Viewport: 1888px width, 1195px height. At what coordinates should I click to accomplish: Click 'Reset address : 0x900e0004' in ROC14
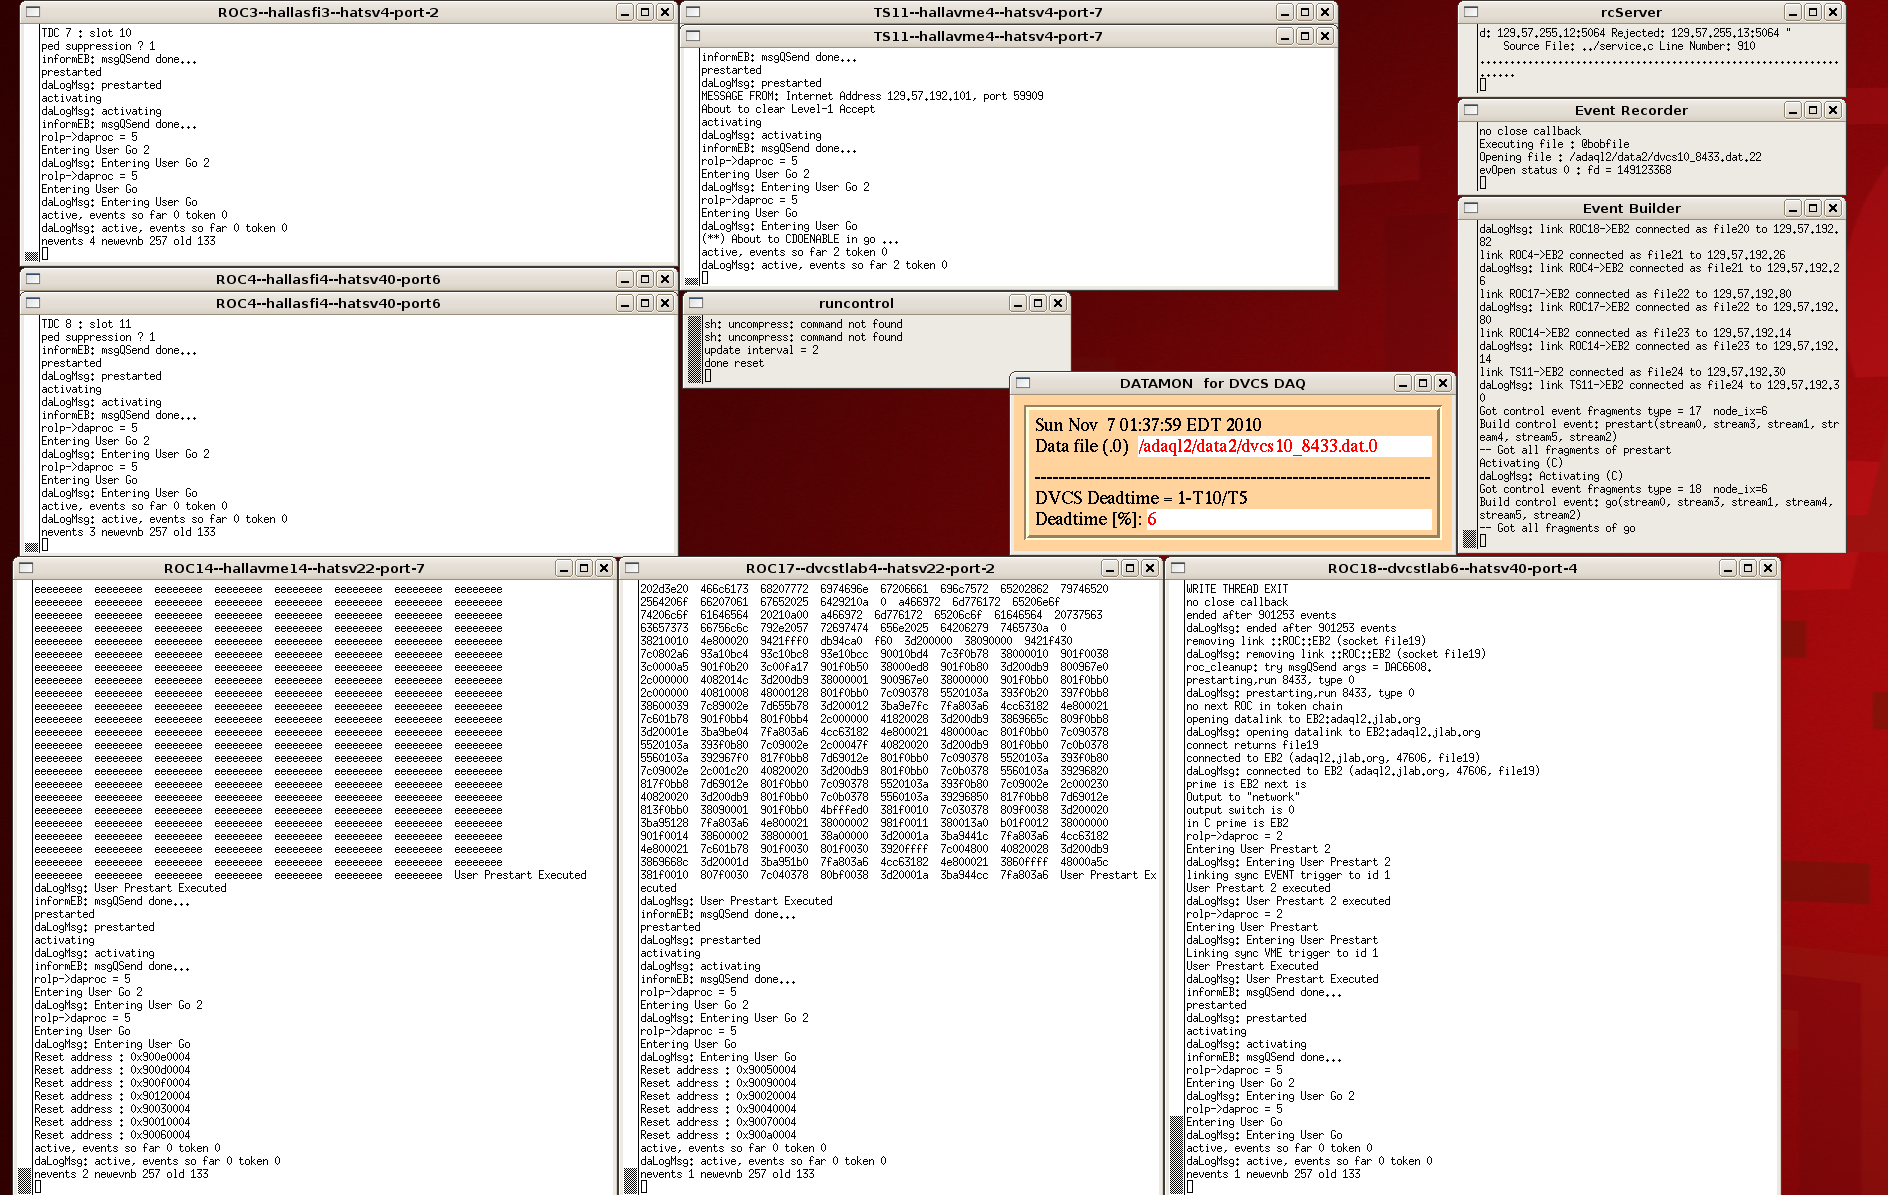(112, 1057)
